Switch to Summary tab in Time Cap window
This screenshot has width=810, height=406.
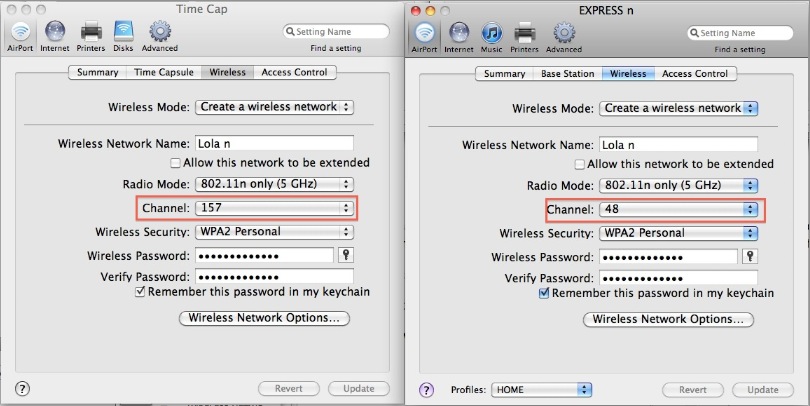(x=98, y=72)
